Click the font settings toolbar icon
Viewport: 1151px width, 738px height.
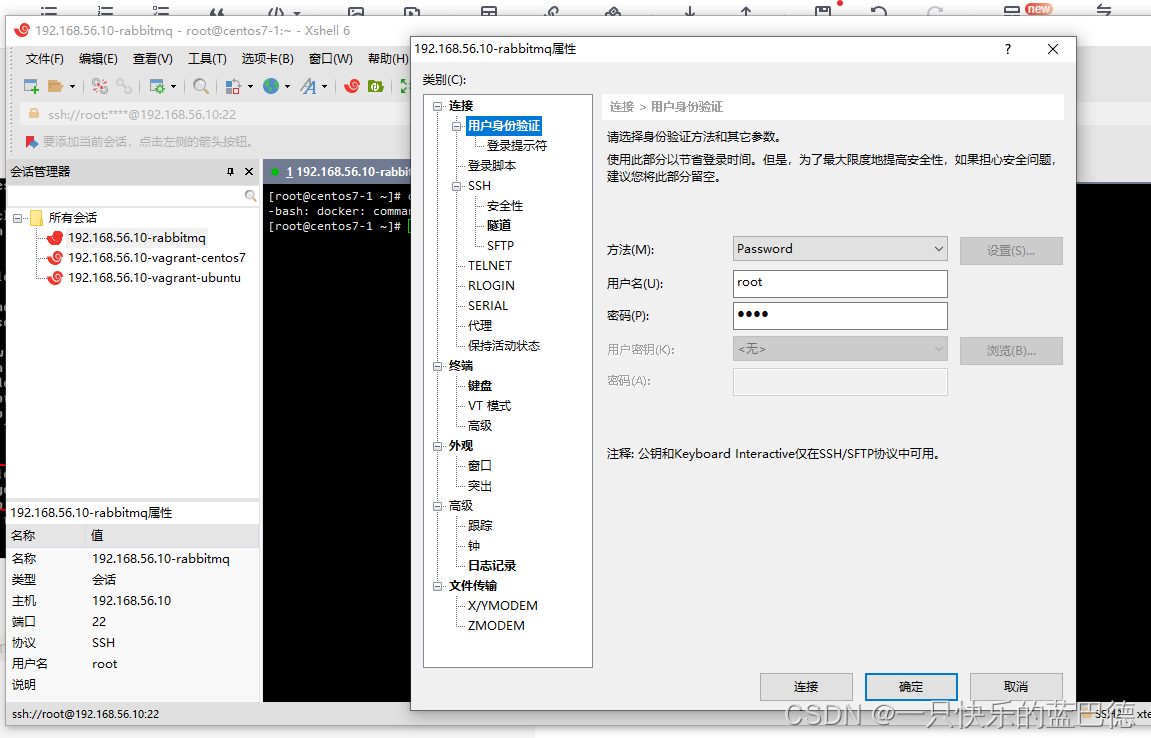(x=309, y=86)
